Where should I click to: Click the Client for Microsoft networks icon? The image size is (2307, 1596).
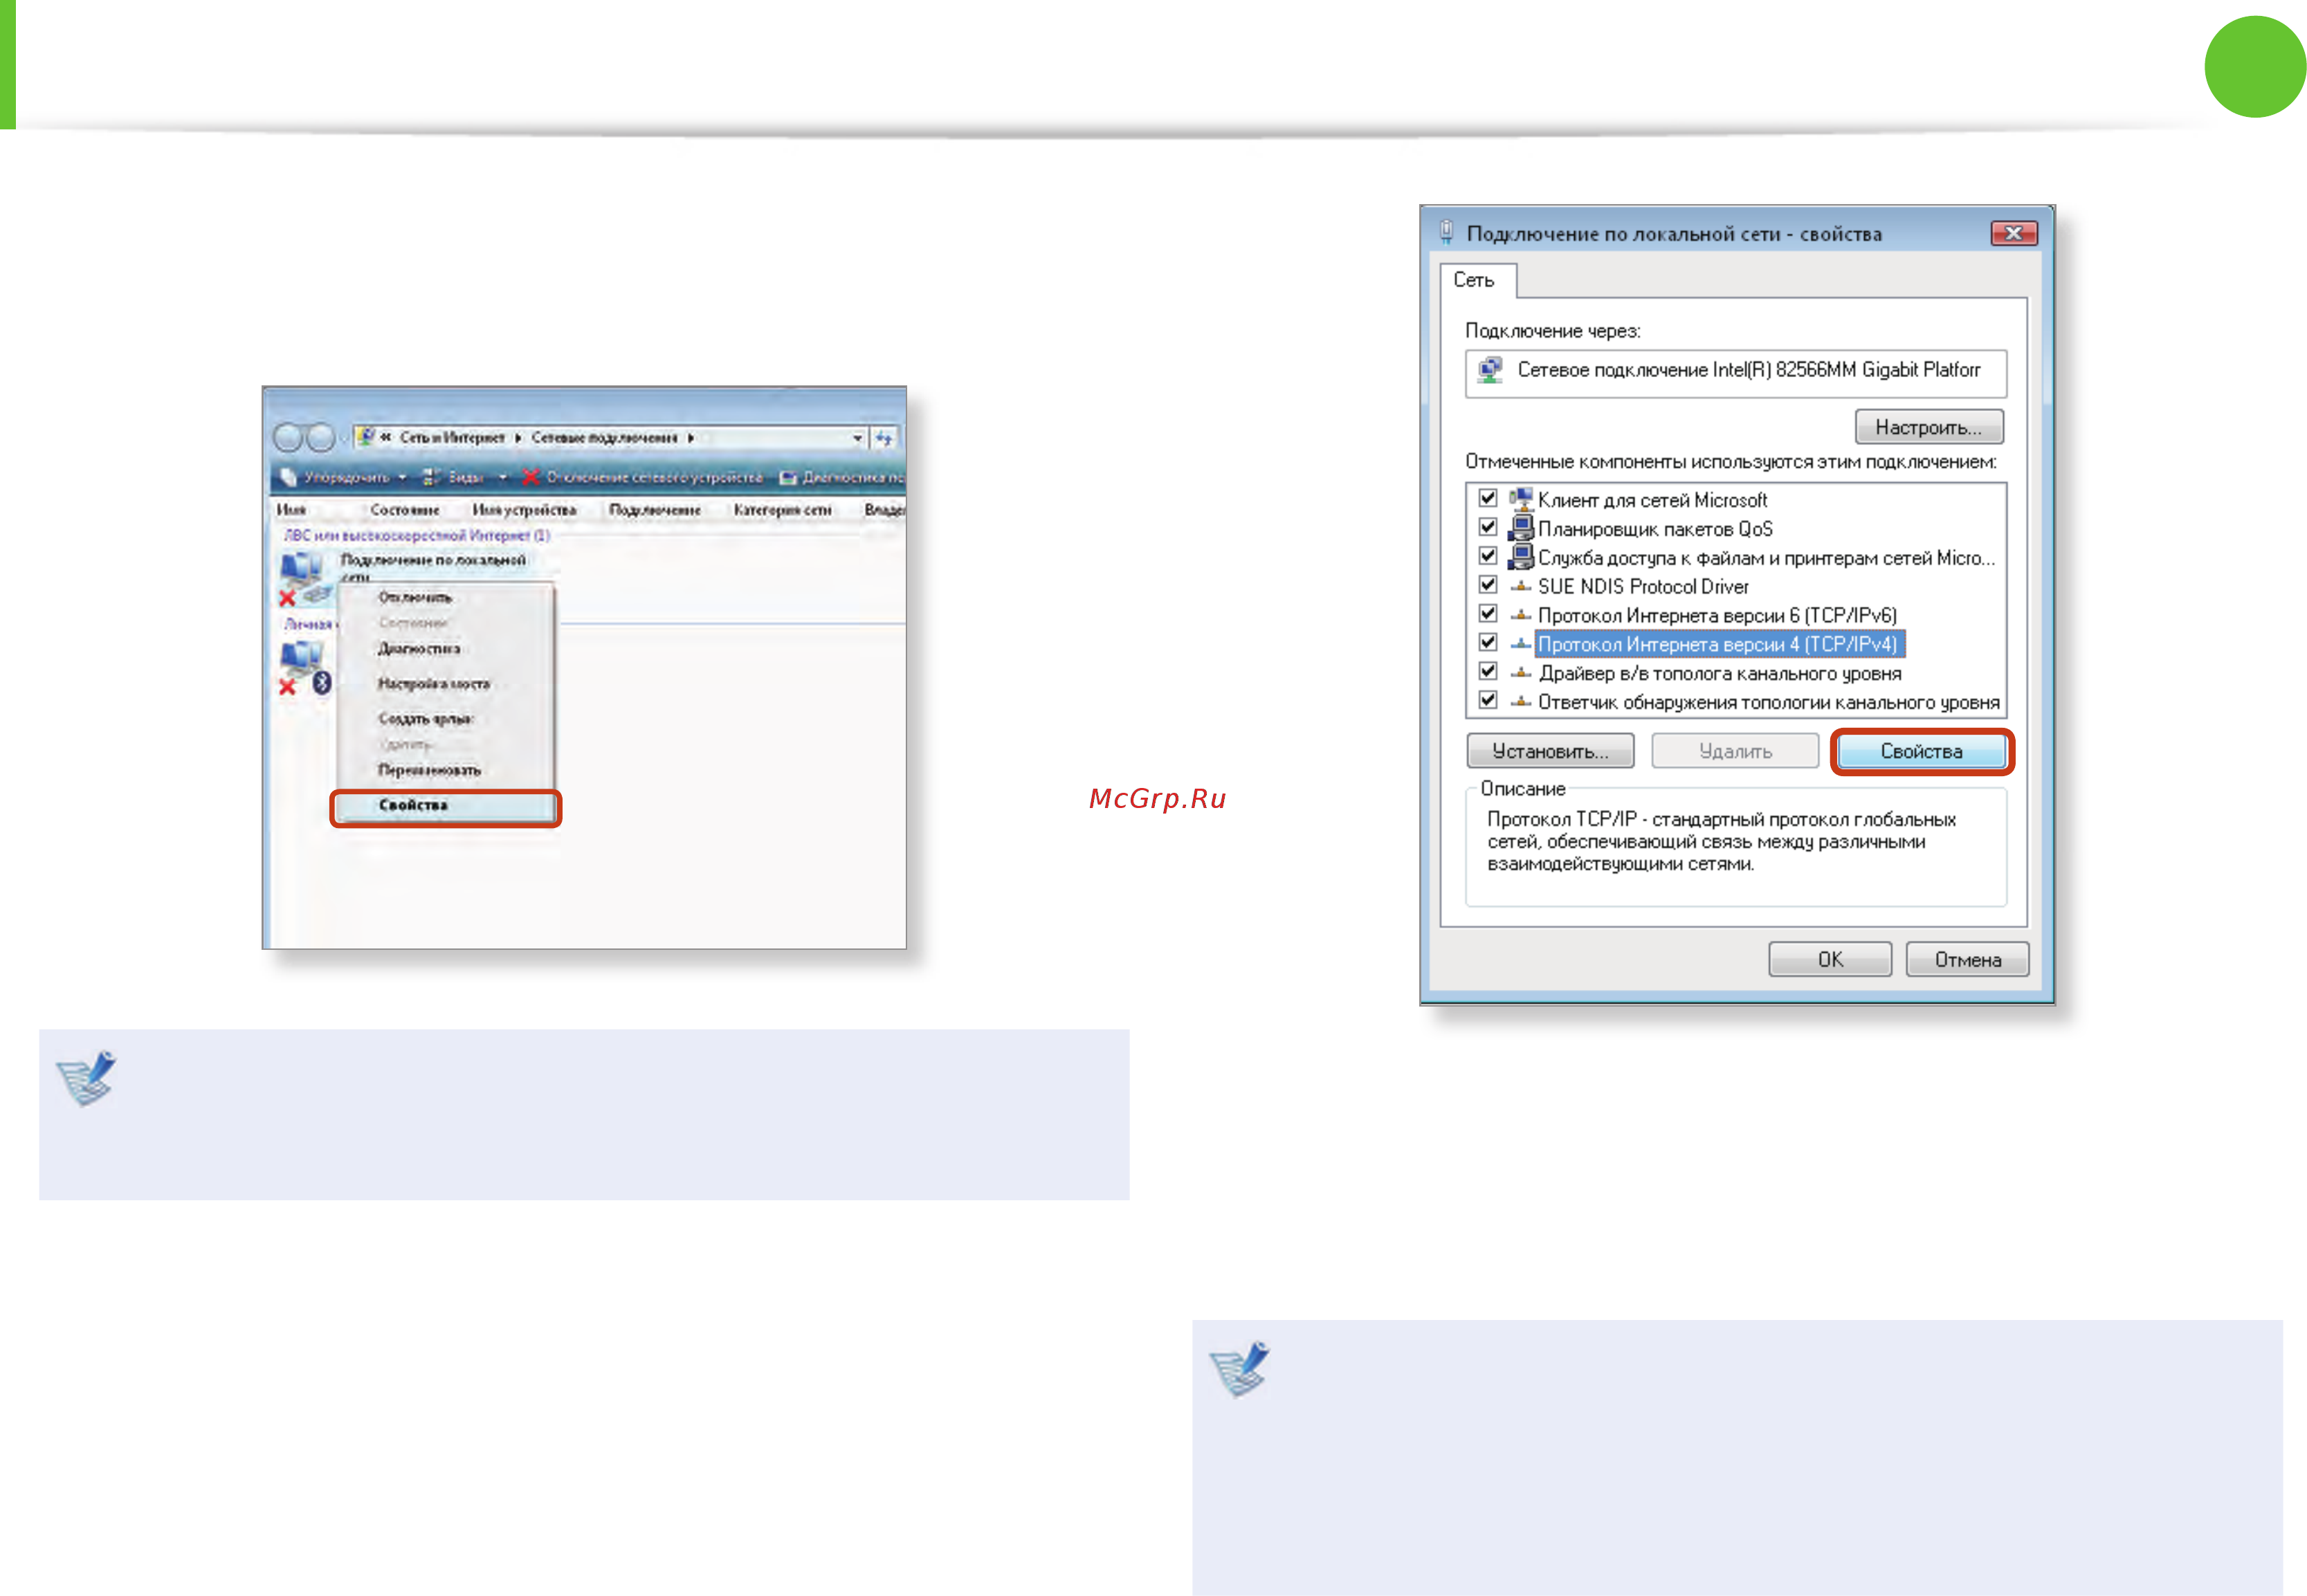pyautogui.click(x=1520, y=499)
